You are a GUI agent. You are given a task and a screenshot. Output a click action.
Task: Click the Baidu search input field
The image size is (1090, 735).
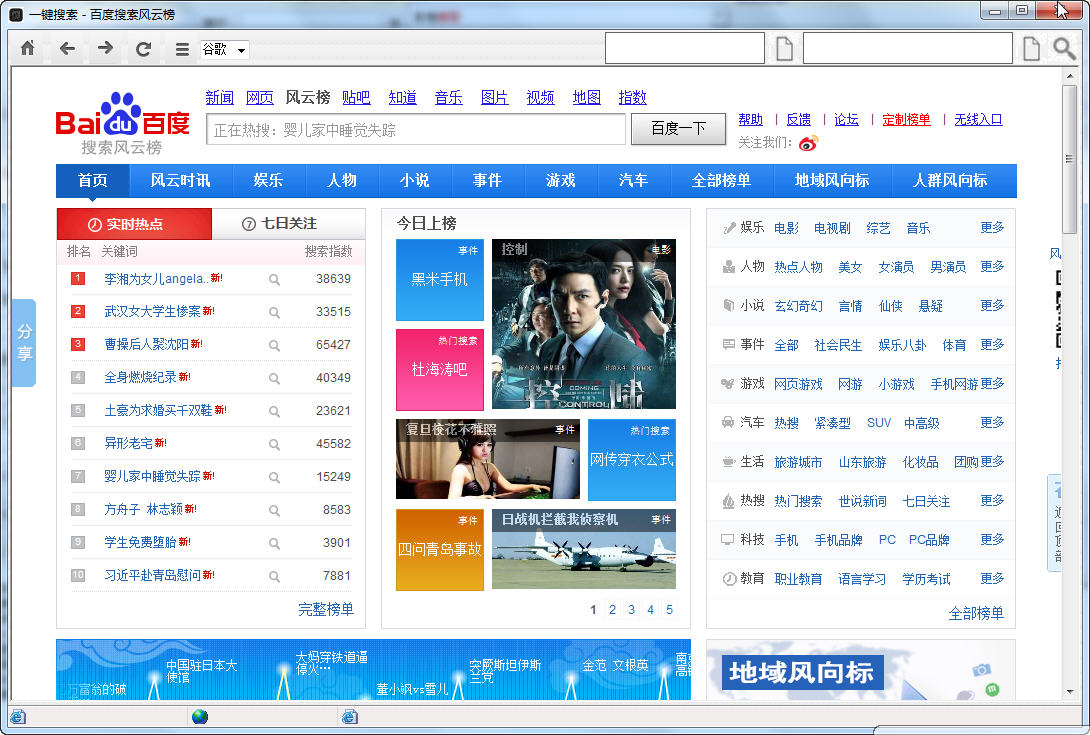pyautogui.click(x=416, y=129)
